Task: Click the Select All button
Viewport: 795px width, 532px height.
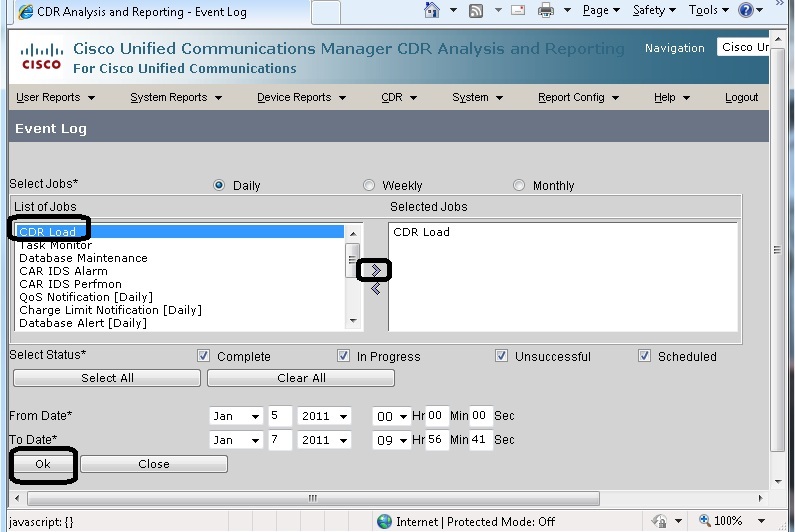Action: pyautogui.click(x=107, y=378)
